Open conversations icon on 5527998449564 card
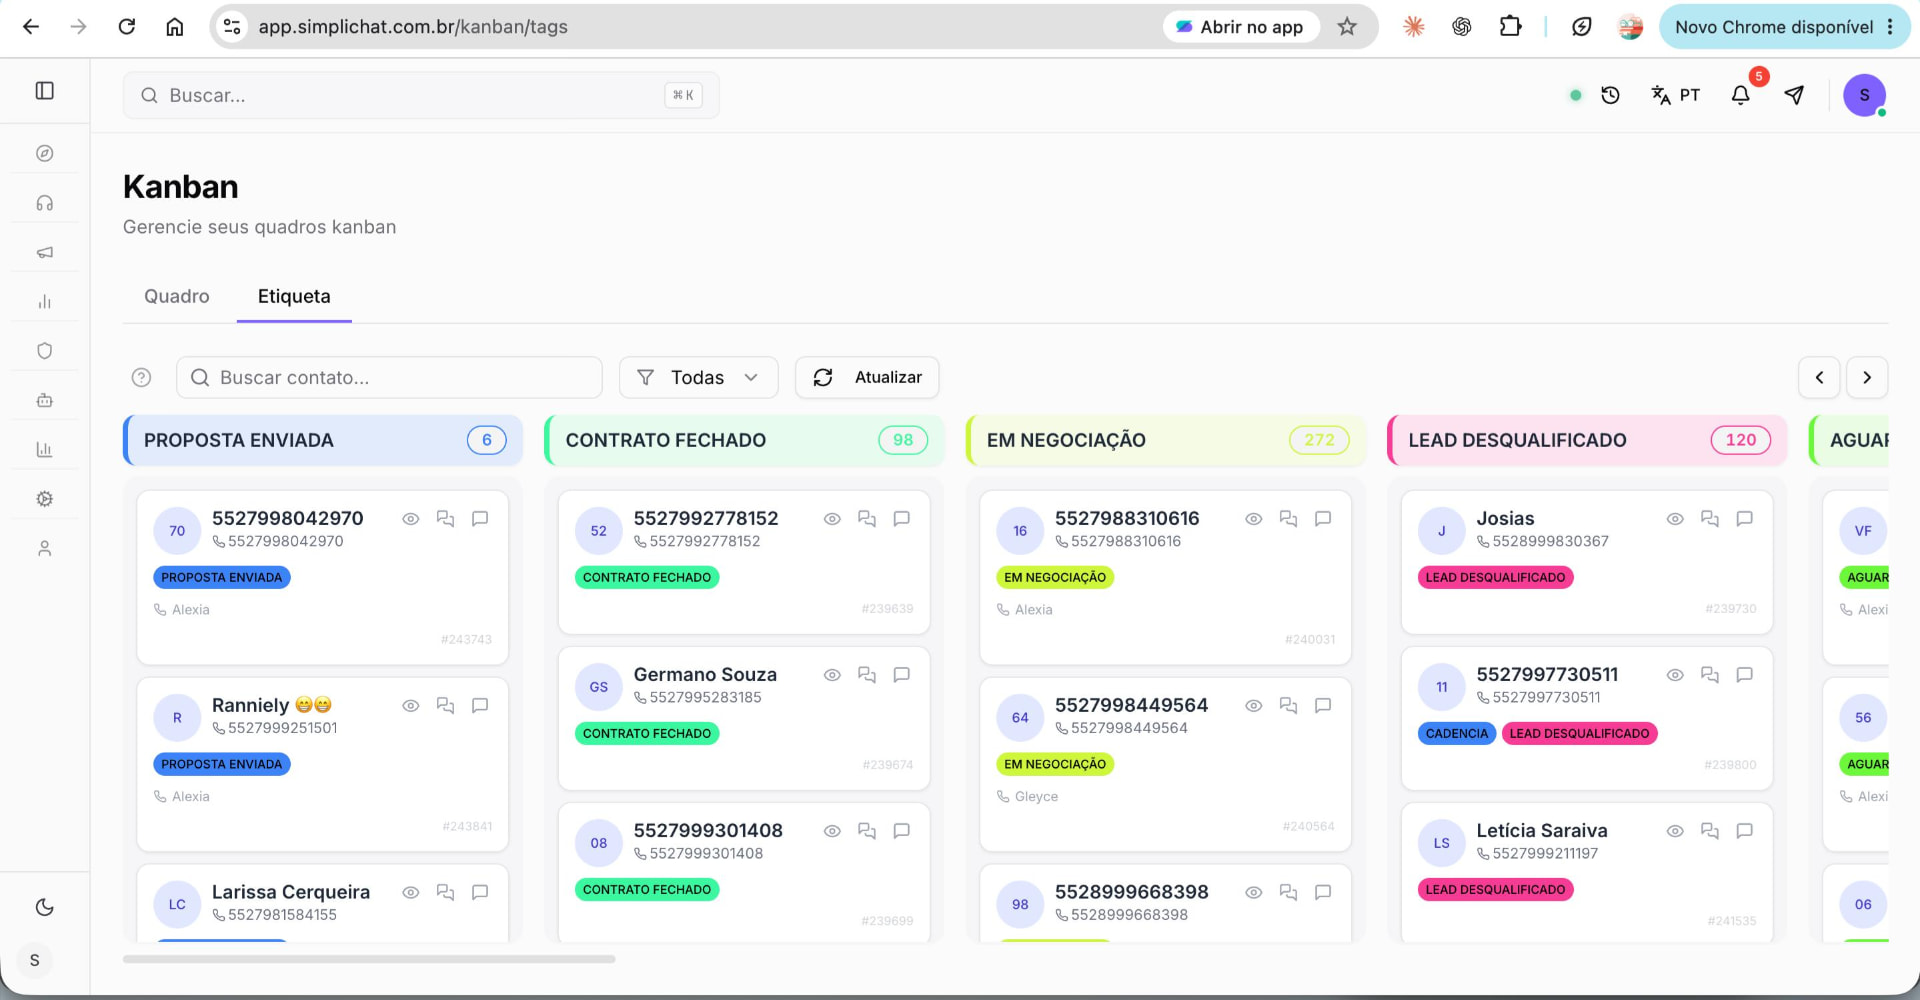Image resolution: width=1920 pixels, height=1000 pixels. pos(1288,706)
